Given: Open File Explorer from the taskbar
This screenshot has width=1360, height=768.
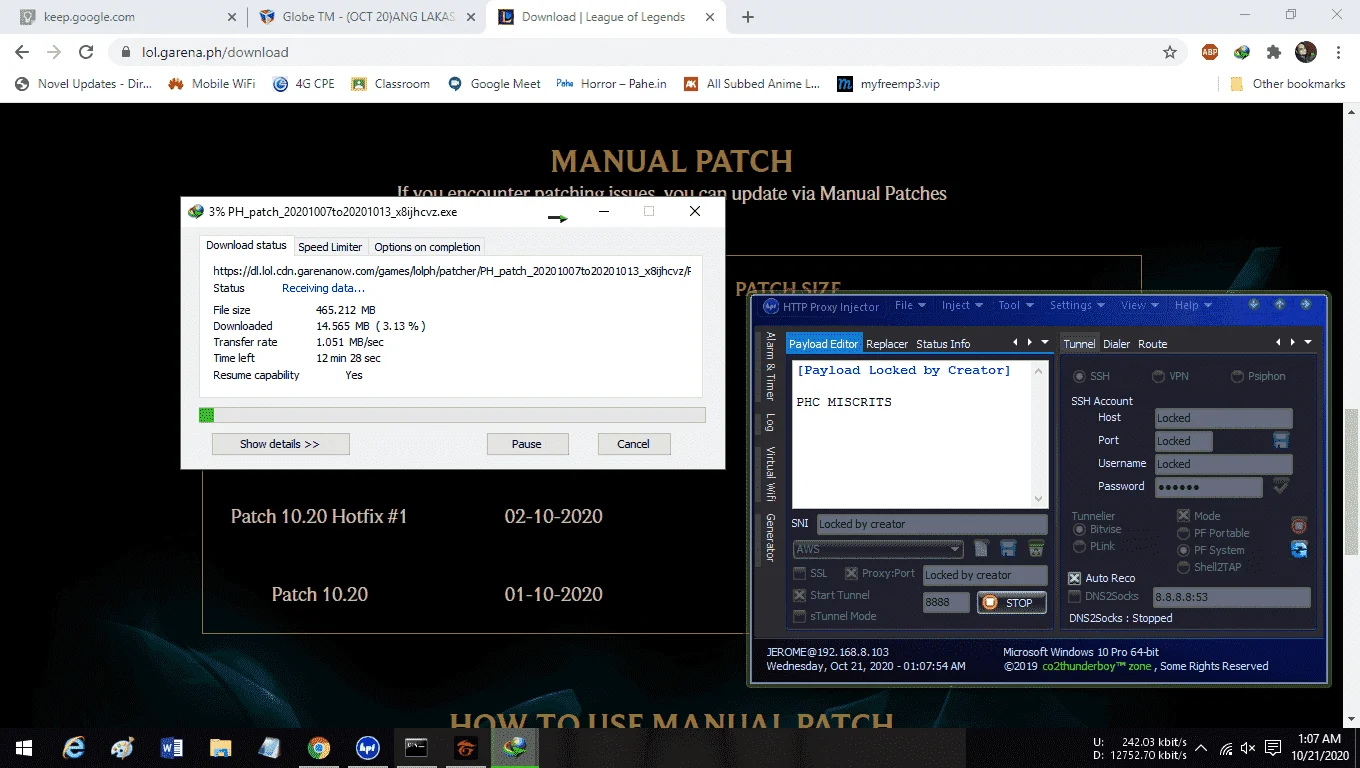Looking at the screenshot, I should pyautogui.click(x=220, y=748).
